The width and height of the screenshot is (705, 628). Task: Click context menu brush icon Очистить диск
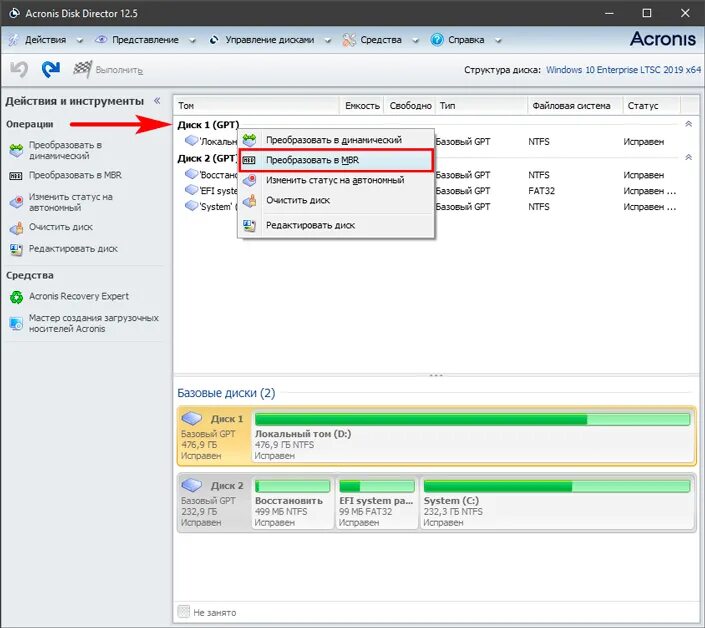tap(250, 201)
